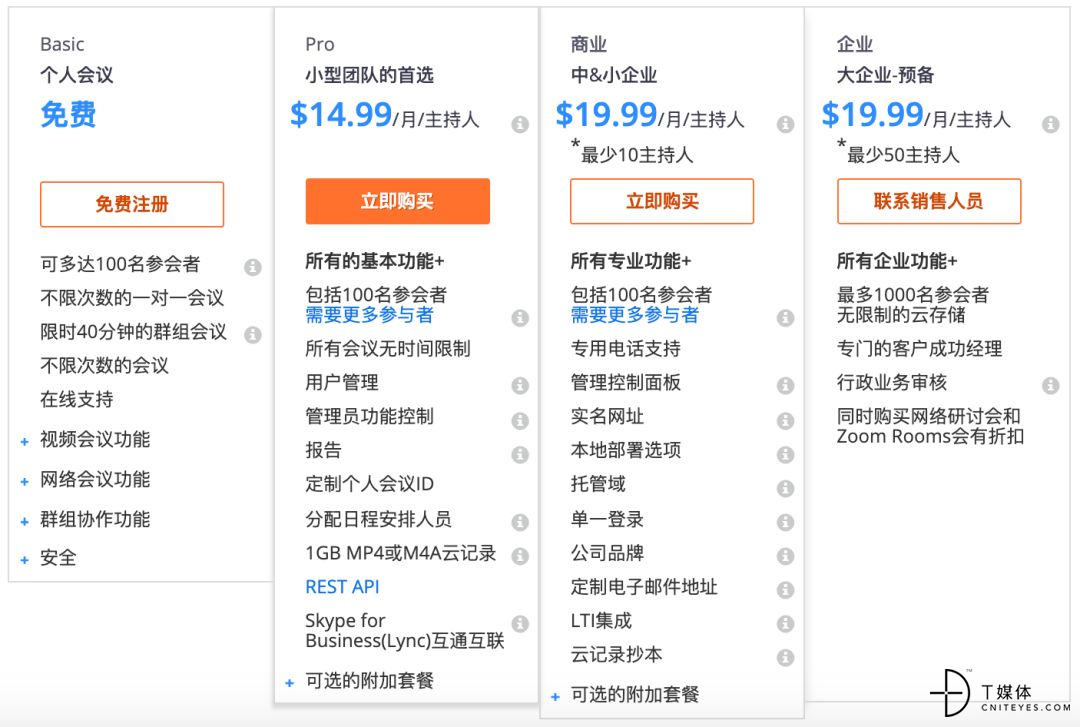Show info for 用户管理
Image resolution: width=1080 pixels, height=727 pixels.
520,385
